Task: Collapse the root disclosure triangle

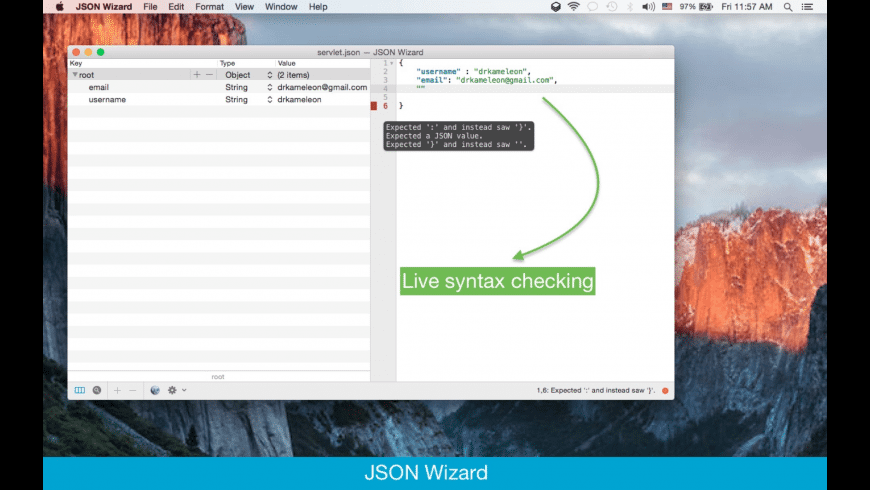Action: [74, 74]
